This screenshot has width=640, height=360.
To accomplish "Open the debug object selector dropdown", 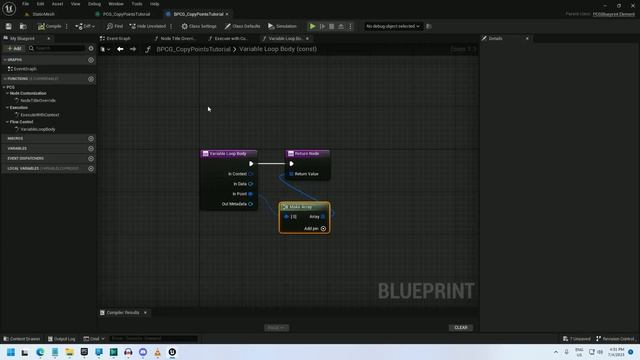I will click(x=393, y=26).
